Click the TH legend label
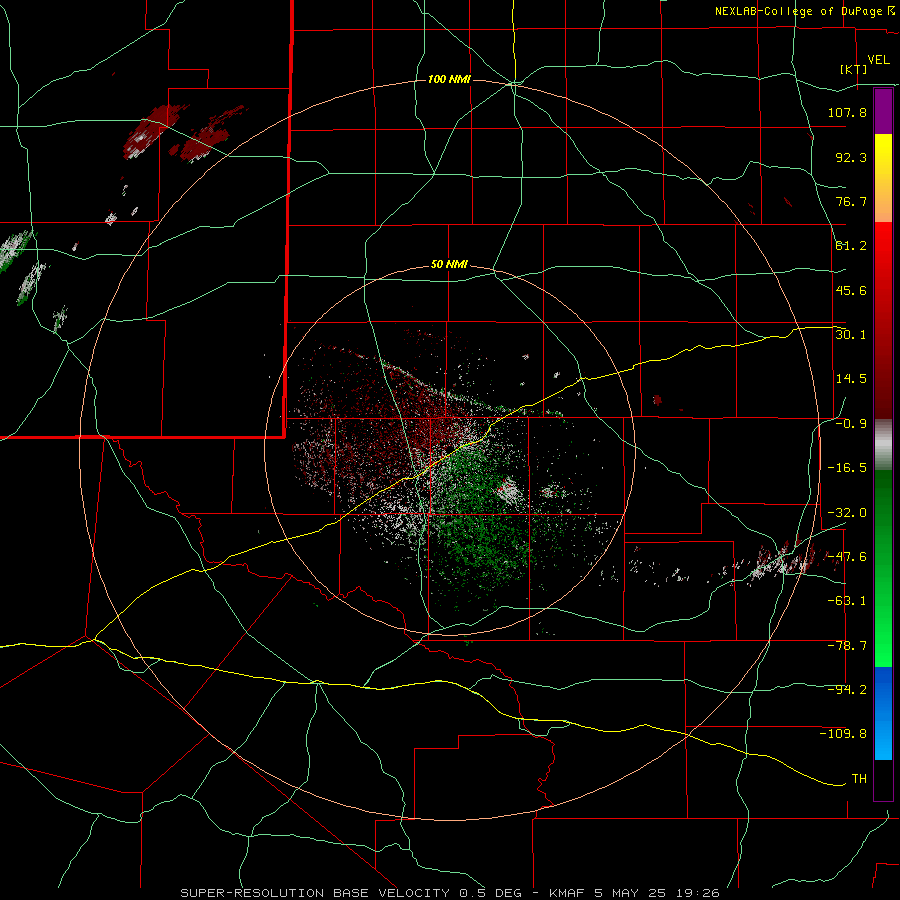 859,778
